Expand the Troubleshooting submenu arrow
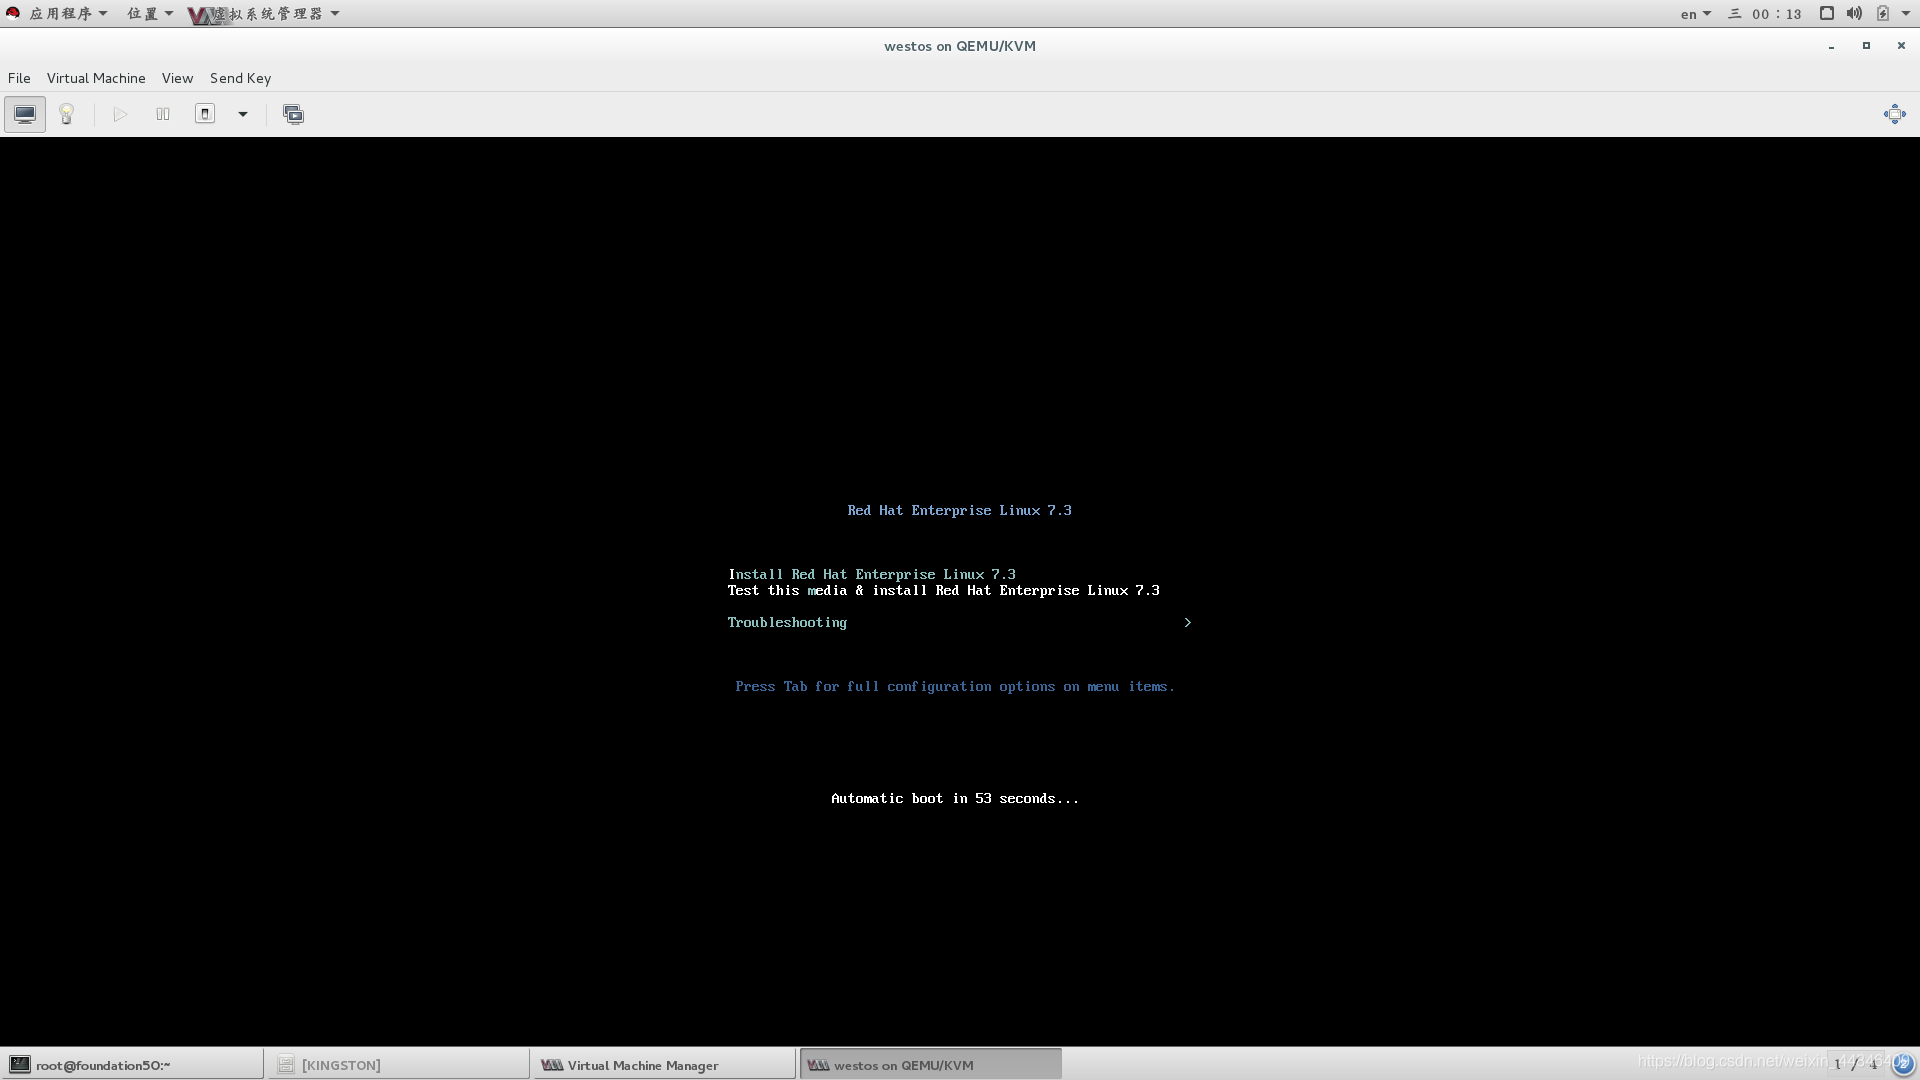Screen dimensions: 1920x1080 click(1187, 622)
